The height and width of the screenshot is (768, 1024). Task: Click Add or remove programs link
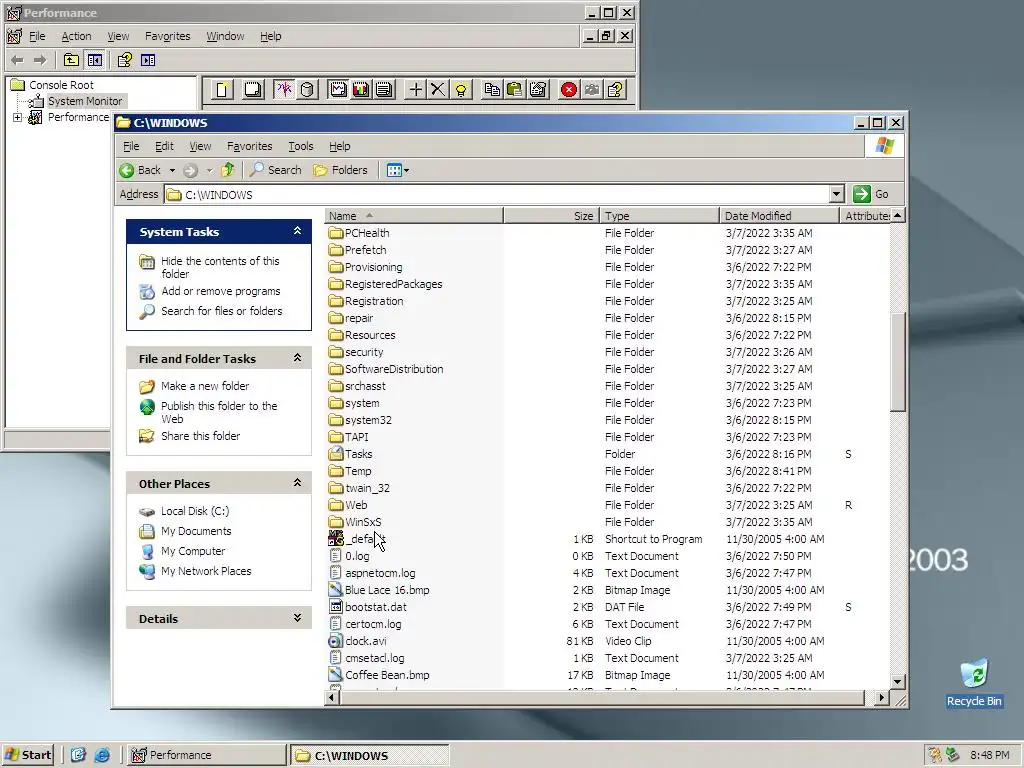221,291
